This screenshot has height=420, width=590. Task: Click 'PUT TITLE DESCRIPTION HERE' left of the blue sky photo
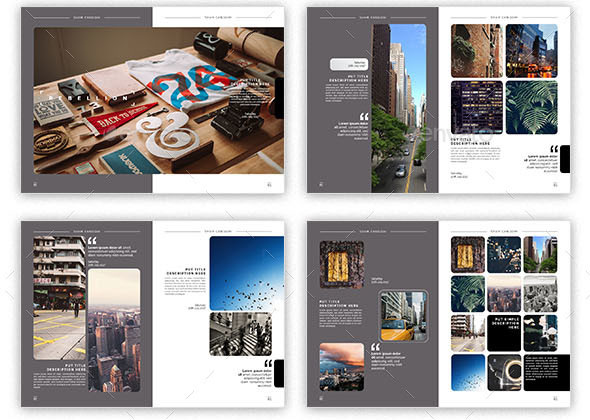(186, 271)
